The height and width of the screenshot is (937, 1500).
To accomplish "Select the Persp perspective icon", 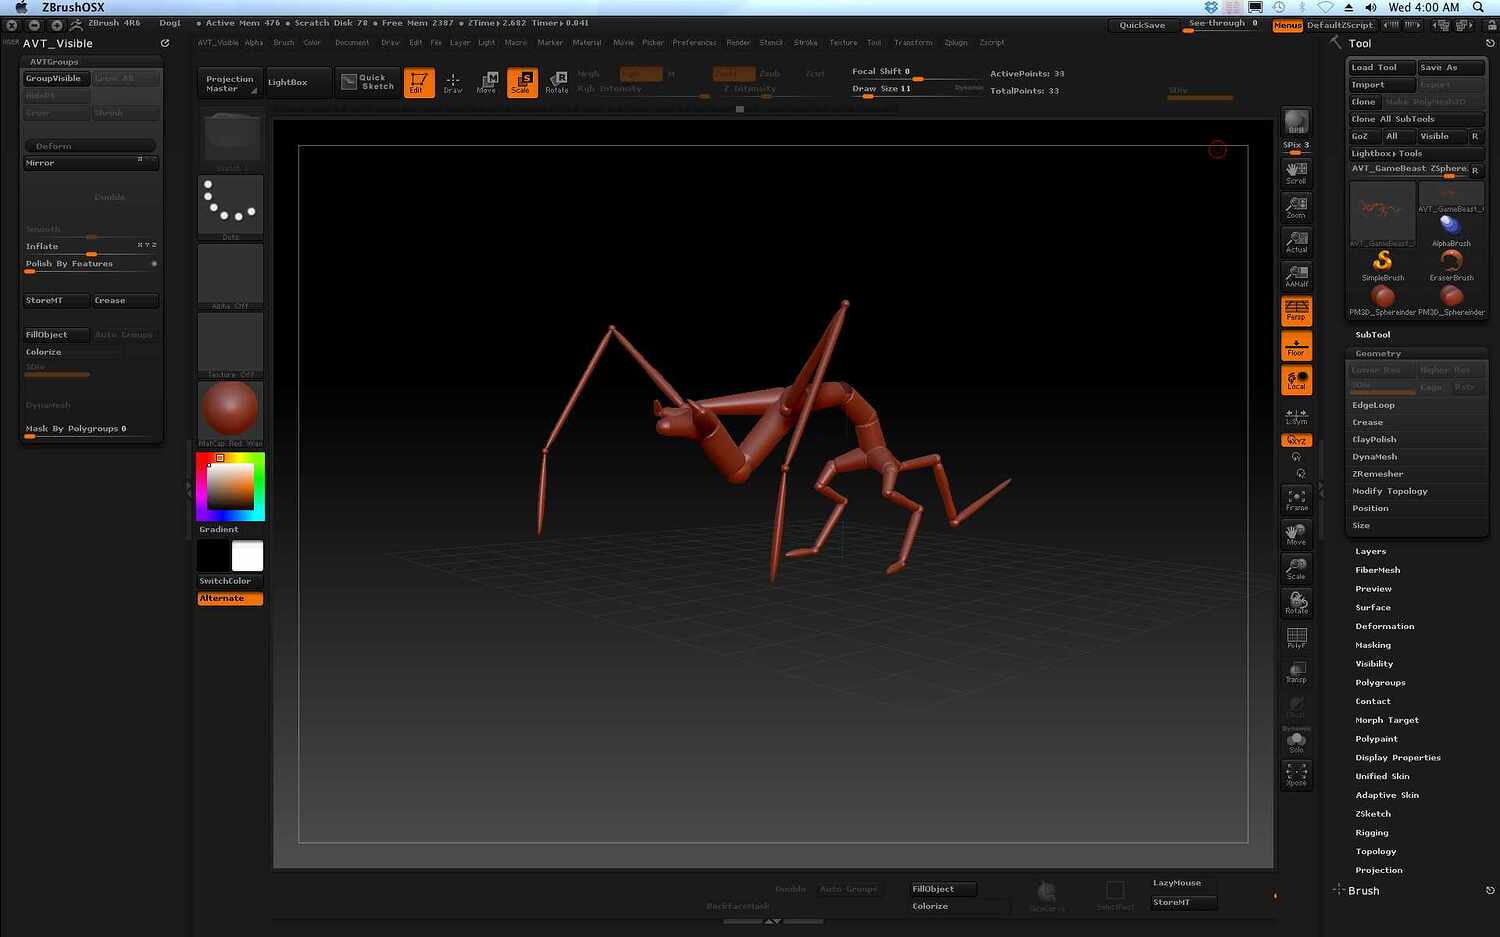I will coord(1296,311).
